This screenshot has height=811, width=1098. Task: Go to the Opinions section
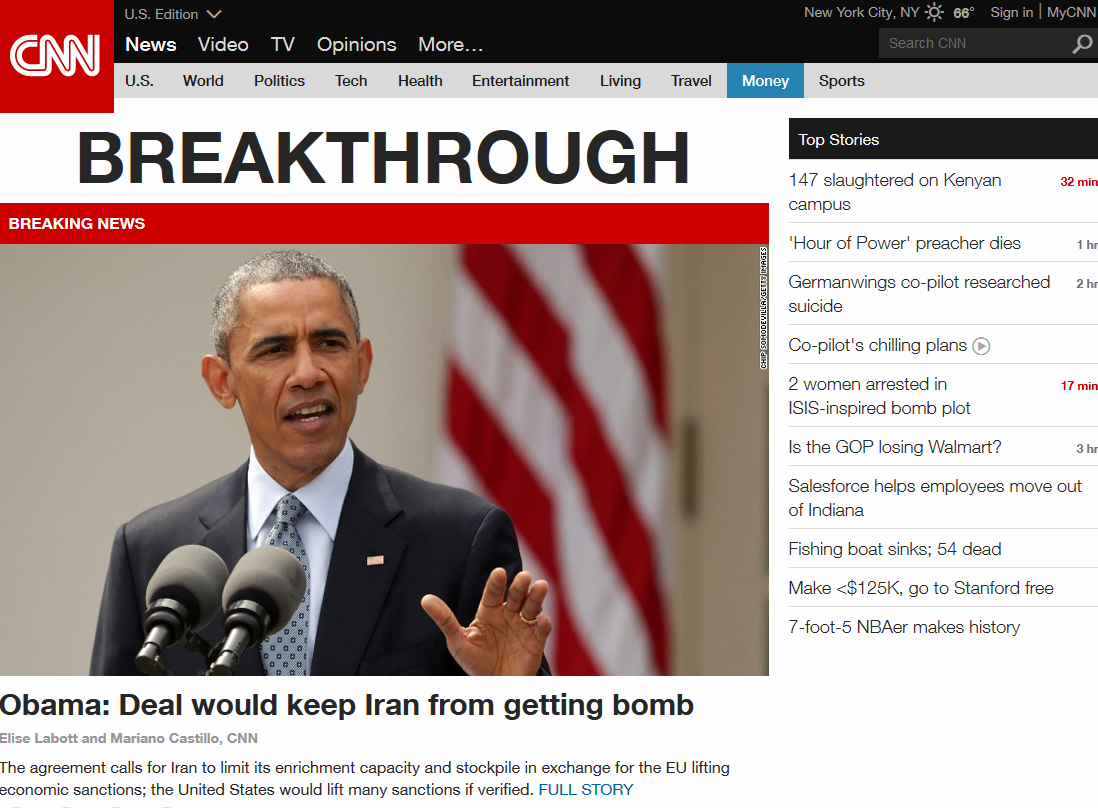pos(356,45)
